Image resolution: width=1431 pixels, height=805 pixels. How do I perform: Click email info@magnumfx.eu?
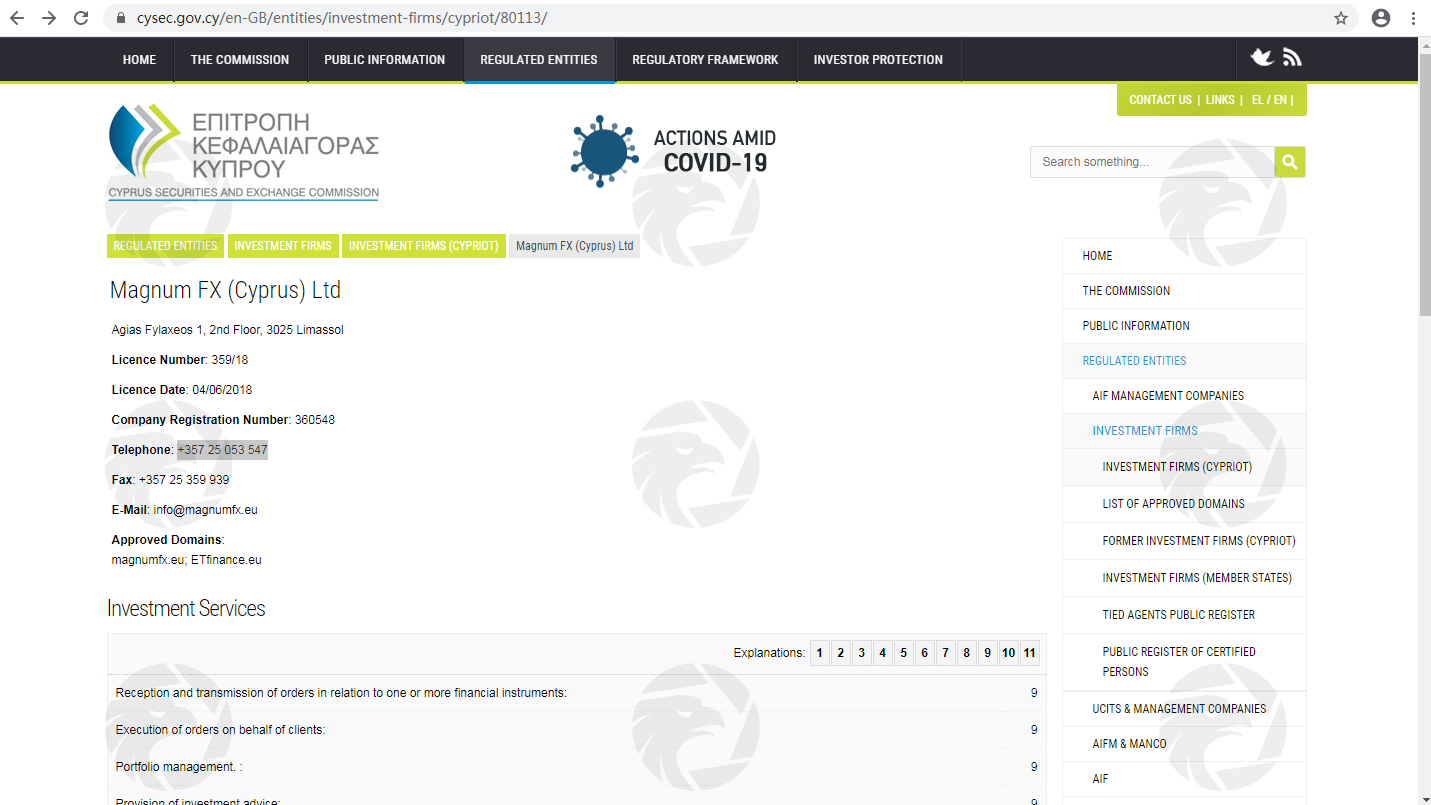pos(205,510)
